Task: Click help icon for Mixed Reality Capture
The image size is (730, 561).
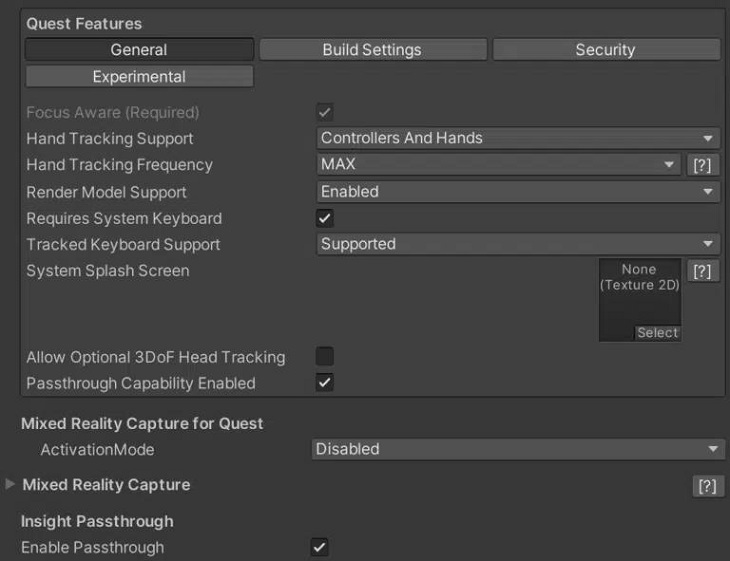Action: (707, 486)
